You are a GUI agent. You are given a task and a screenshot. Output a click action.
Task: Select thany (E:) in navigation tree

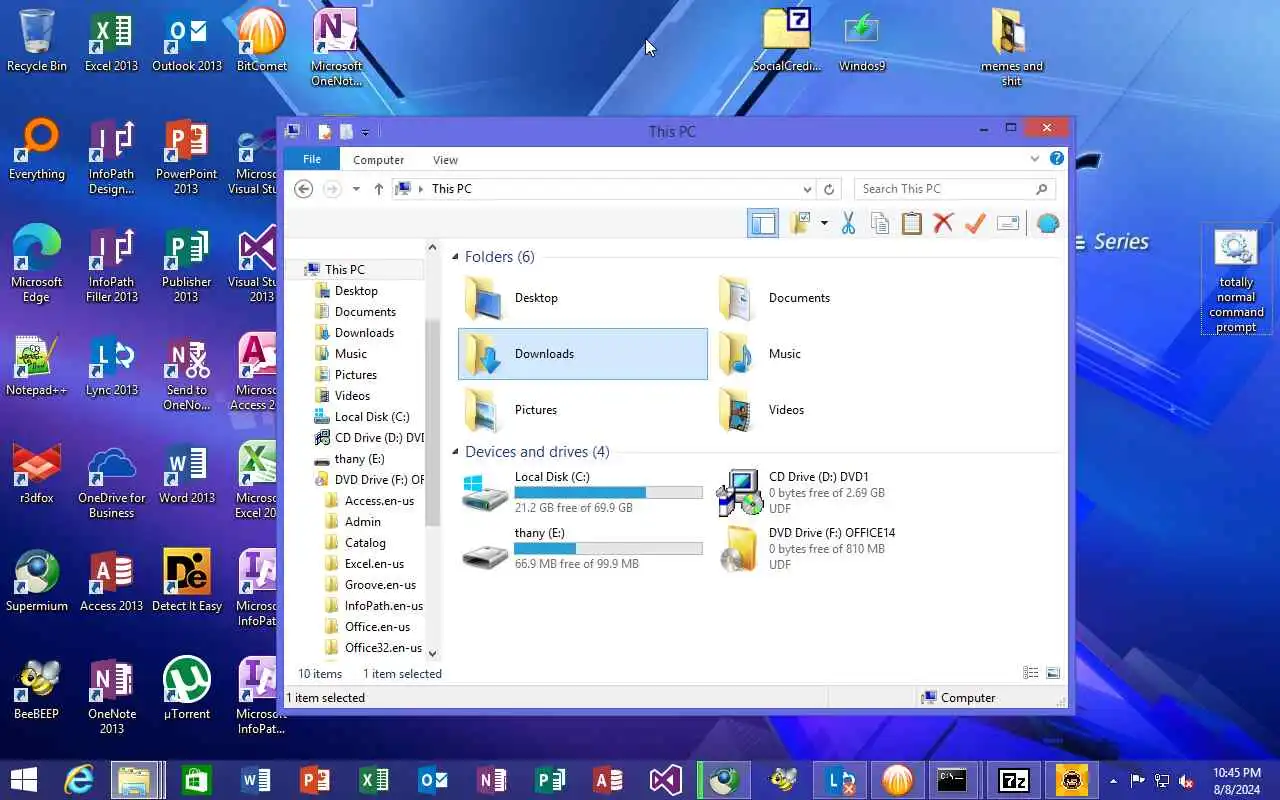click(x=359, y=459)
